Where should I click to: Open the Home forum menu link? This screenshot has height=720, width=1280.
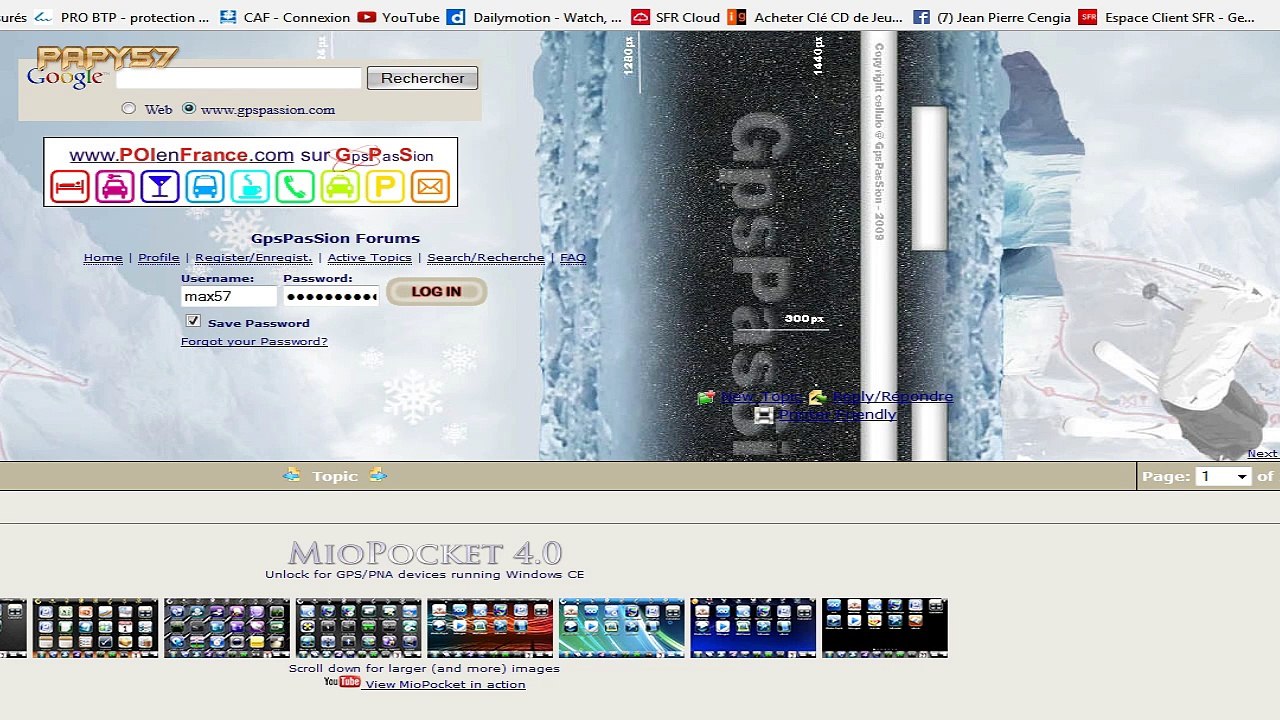point(103,257)
